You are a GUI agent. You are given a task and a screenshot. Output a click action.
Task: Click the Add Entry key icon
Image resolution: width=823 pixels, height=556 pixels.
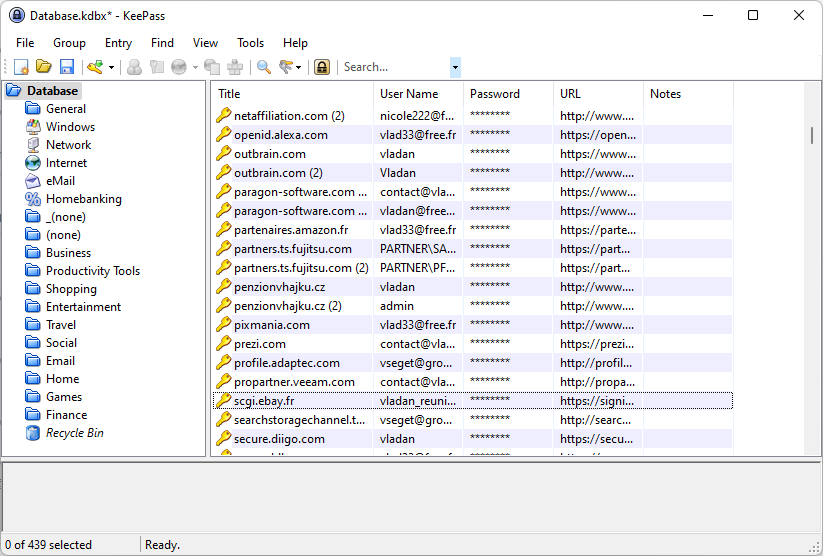coord(95,67)
